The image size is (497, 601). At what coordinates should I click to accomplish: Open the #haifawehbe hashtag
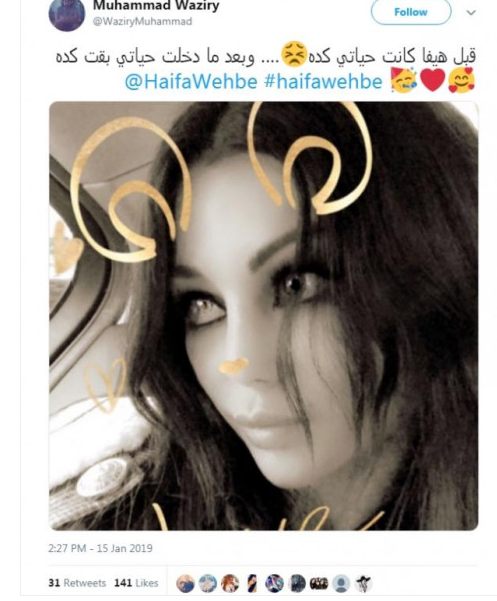323,82
